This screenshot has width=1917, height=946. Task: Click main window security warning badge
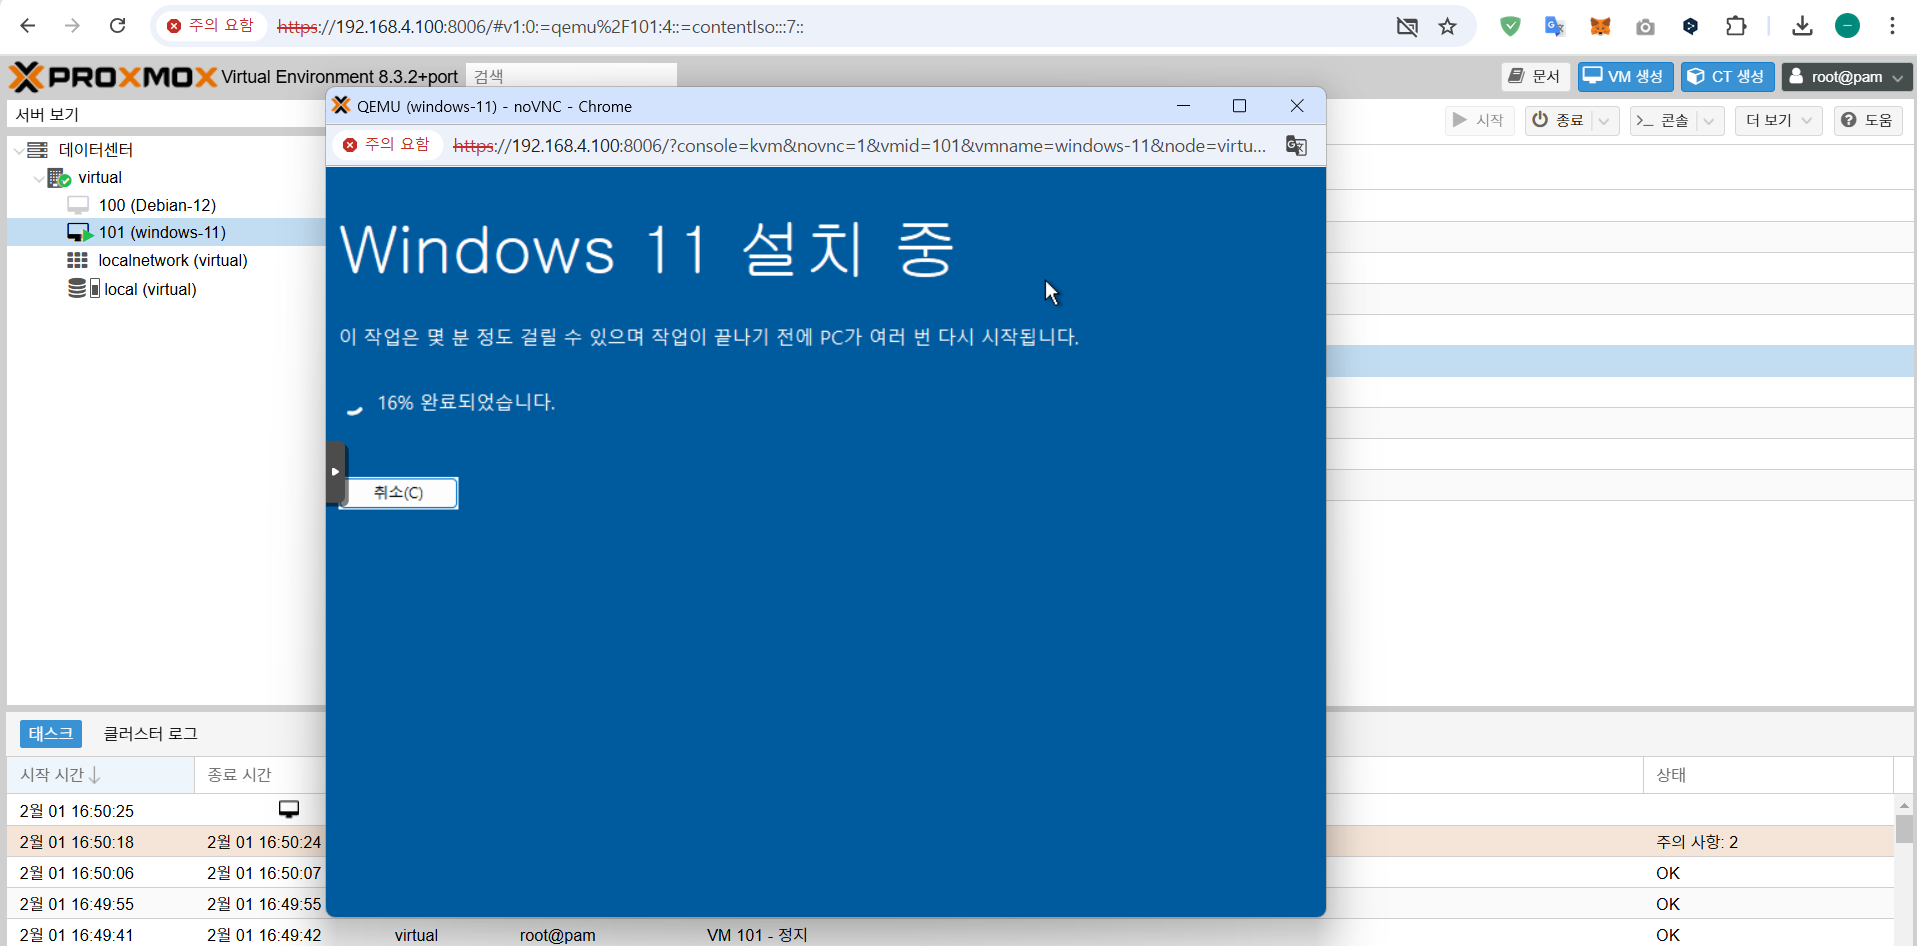pyautogui.click(x=211, y=26)
